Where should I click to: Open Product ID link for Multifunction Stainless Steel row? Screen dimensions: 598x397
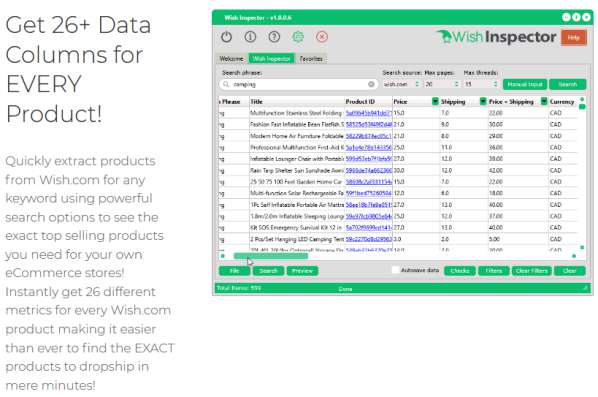coord(368,113)
